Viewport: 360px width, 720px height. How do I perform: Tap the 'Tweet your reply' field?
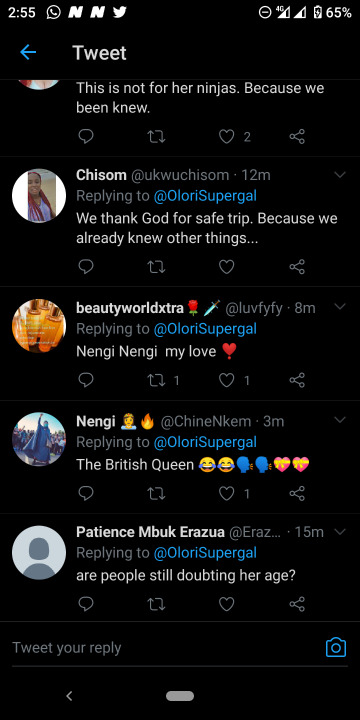click(165, 648)
